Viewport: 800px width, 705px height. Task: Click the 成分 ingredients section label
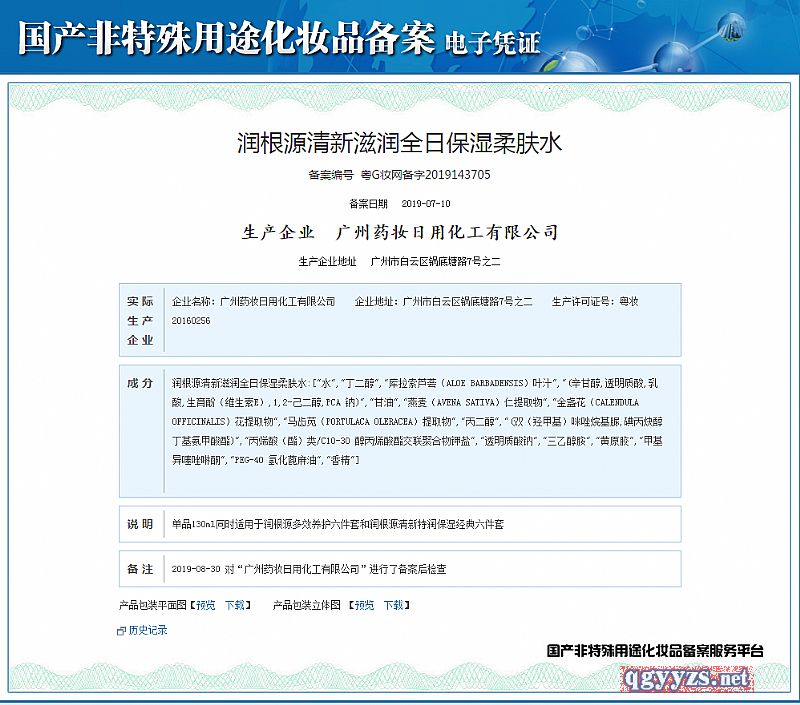click(x=140, y=383)
